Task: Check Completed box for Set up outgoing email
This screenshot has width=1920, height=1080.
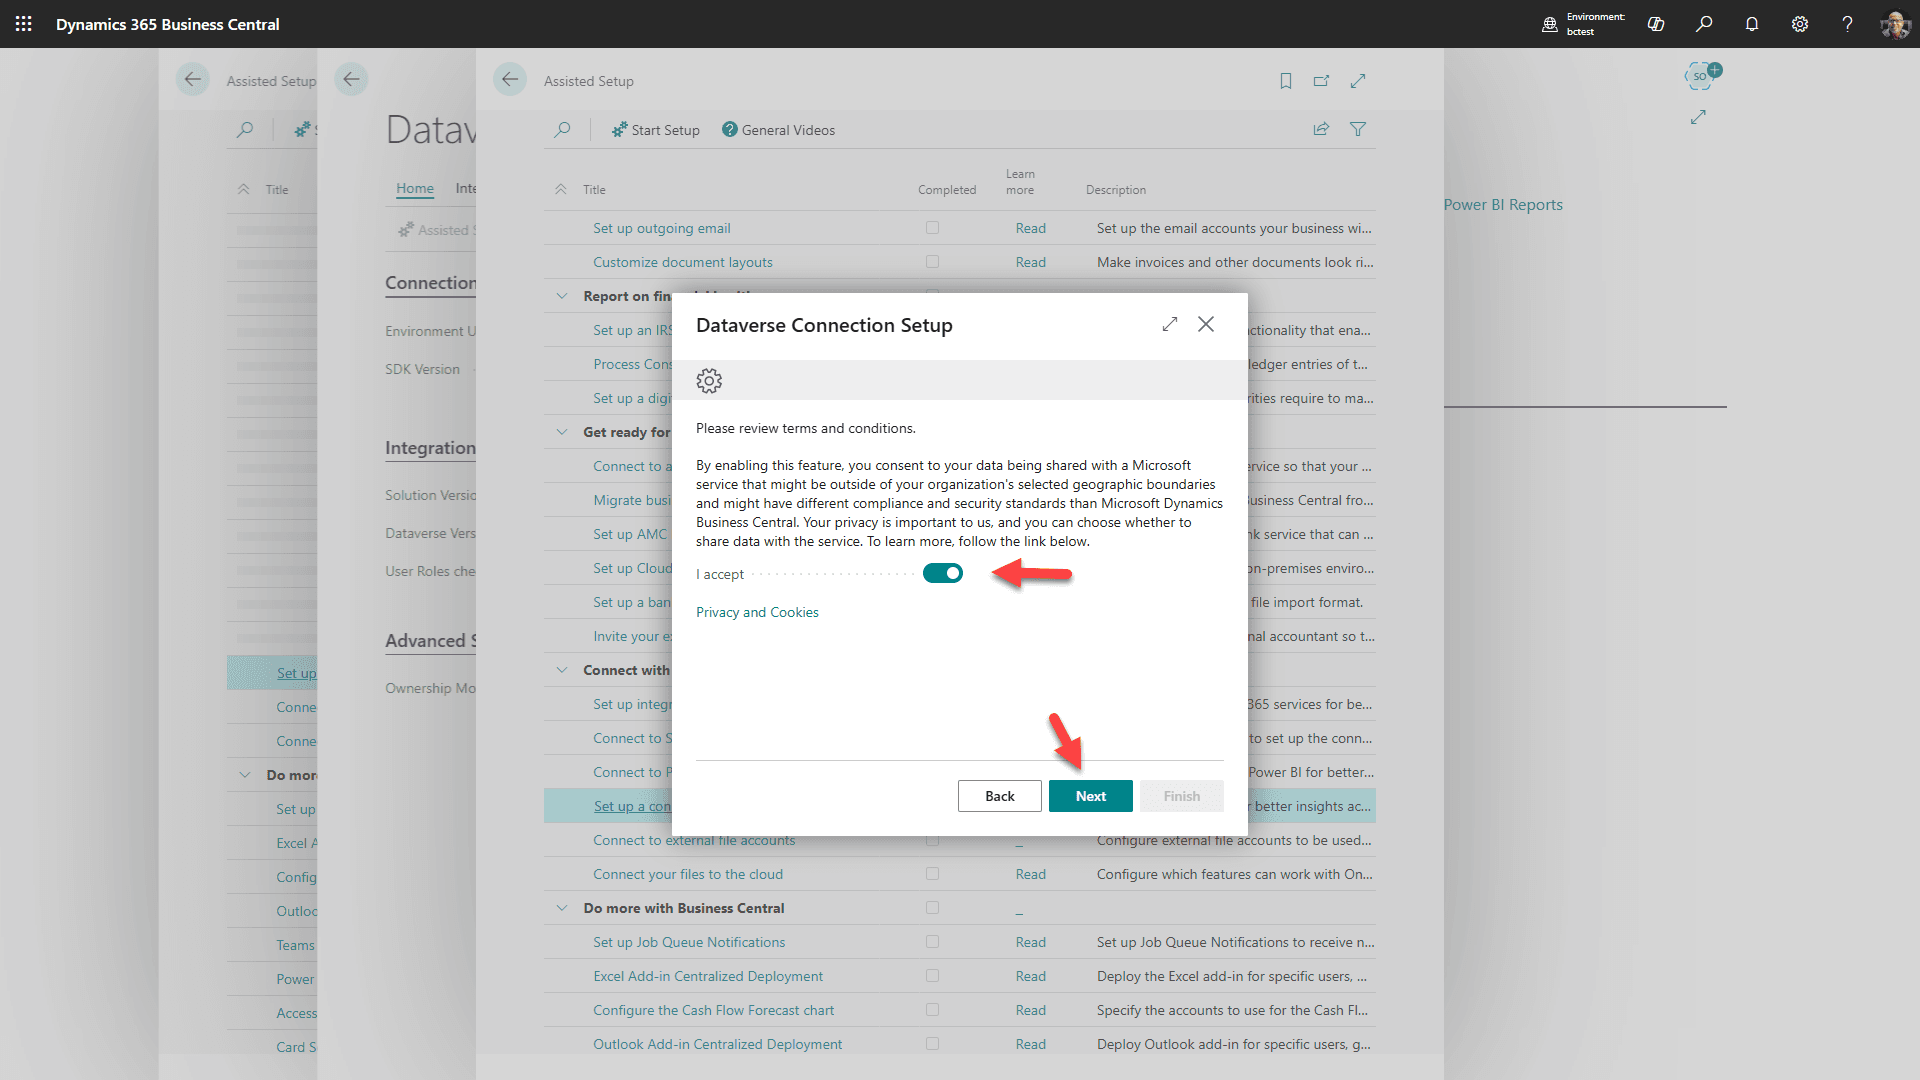Action: point(932,228)
